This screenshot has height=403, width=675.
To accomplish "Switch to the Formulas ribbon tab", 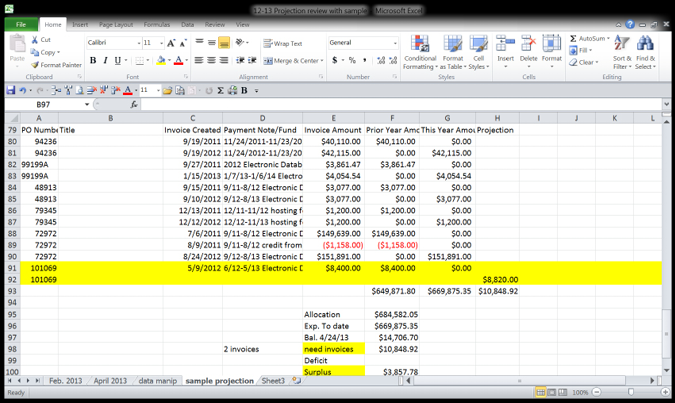I will tap(156, 24).
